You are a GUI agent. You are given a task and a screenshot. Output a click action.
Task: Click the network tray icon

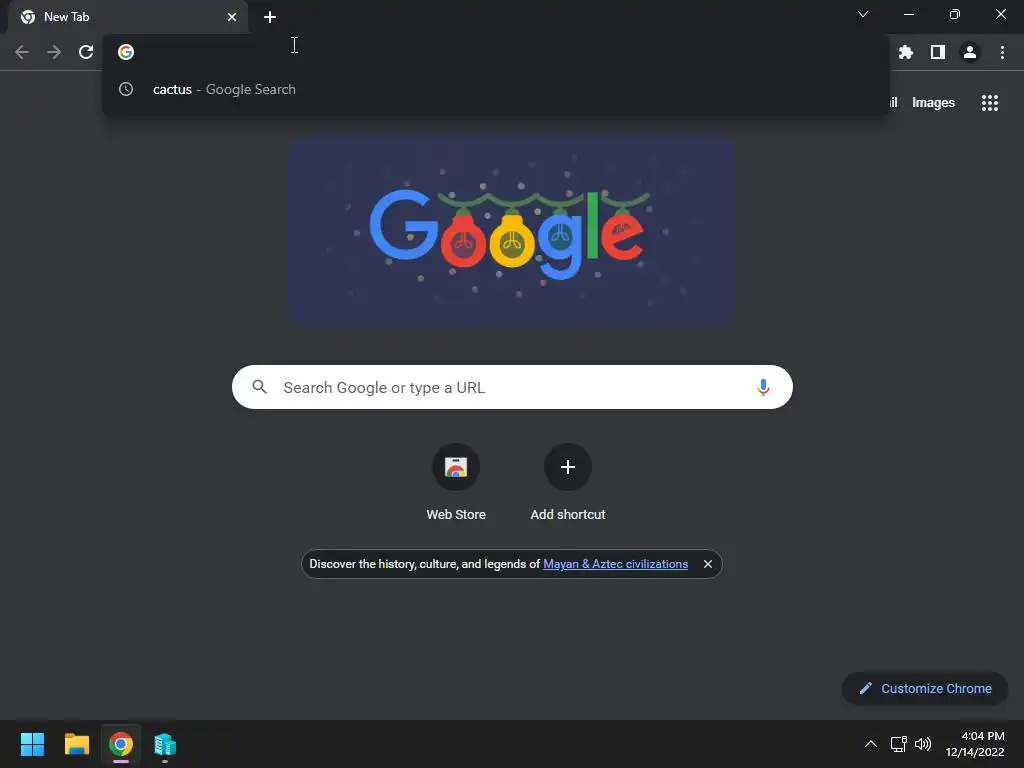[x=899, y=744]
